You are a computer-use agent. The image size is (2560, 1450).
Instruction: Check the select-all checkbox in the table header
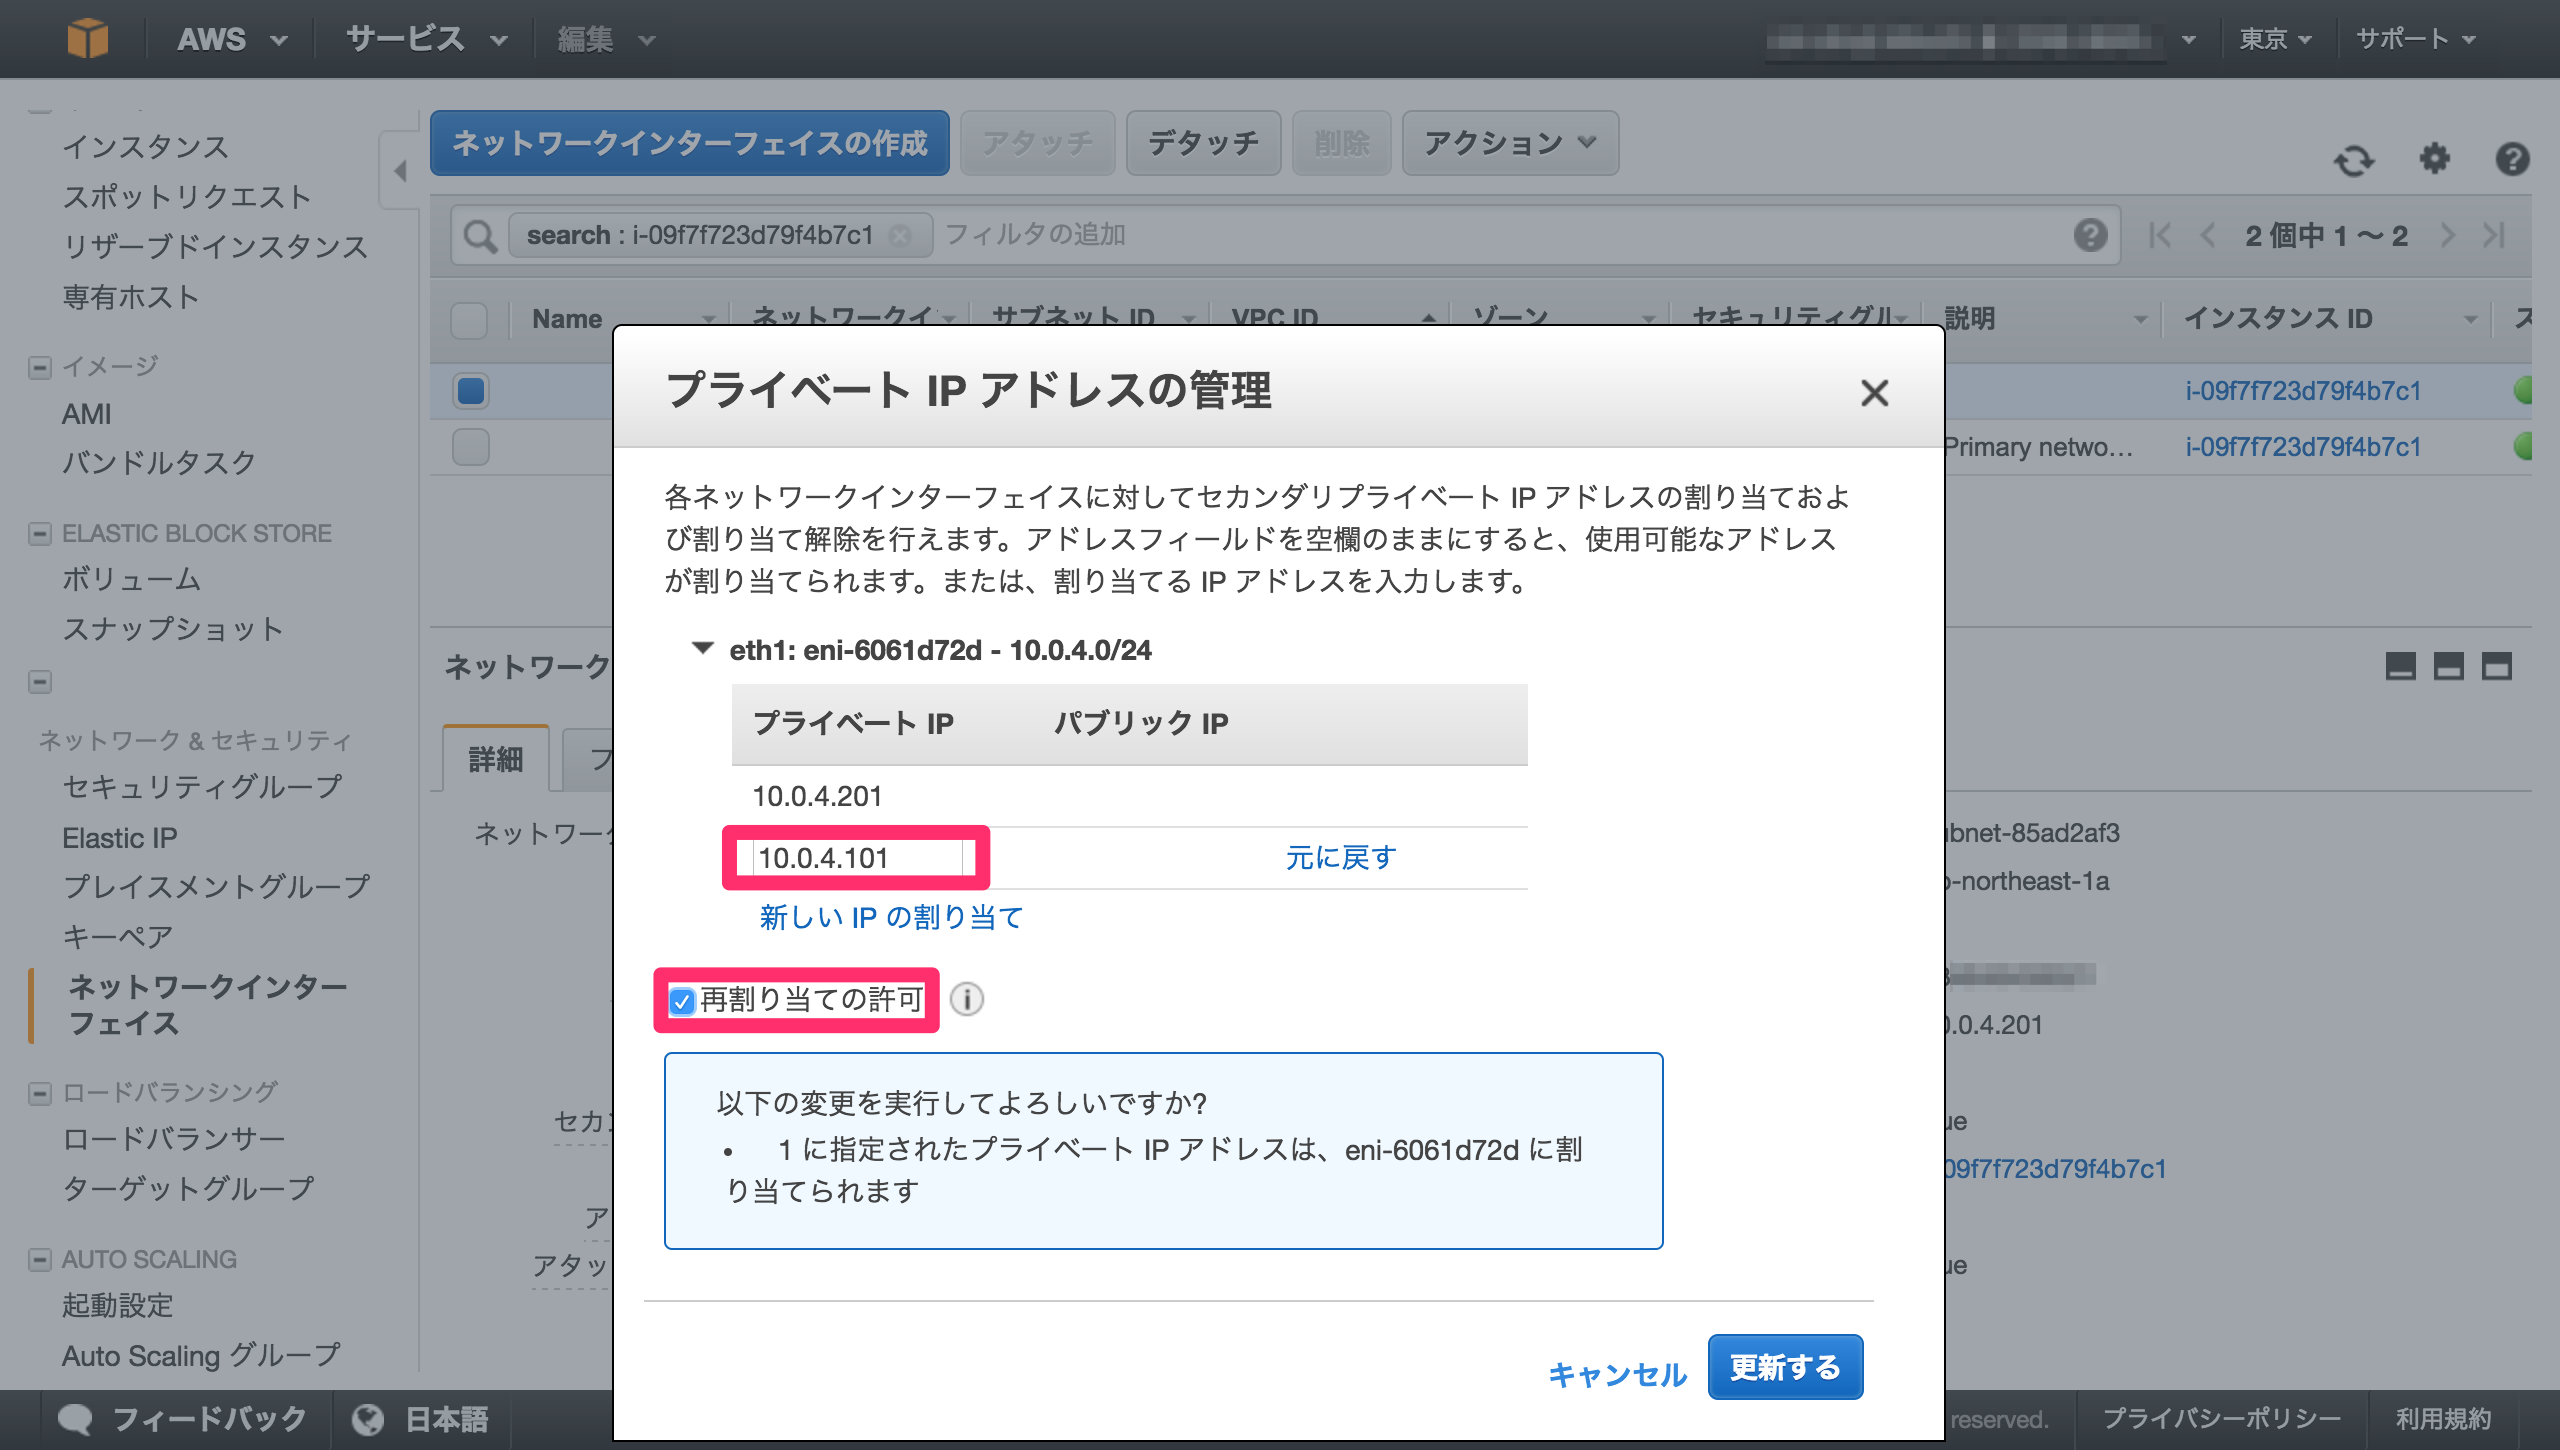469,320
